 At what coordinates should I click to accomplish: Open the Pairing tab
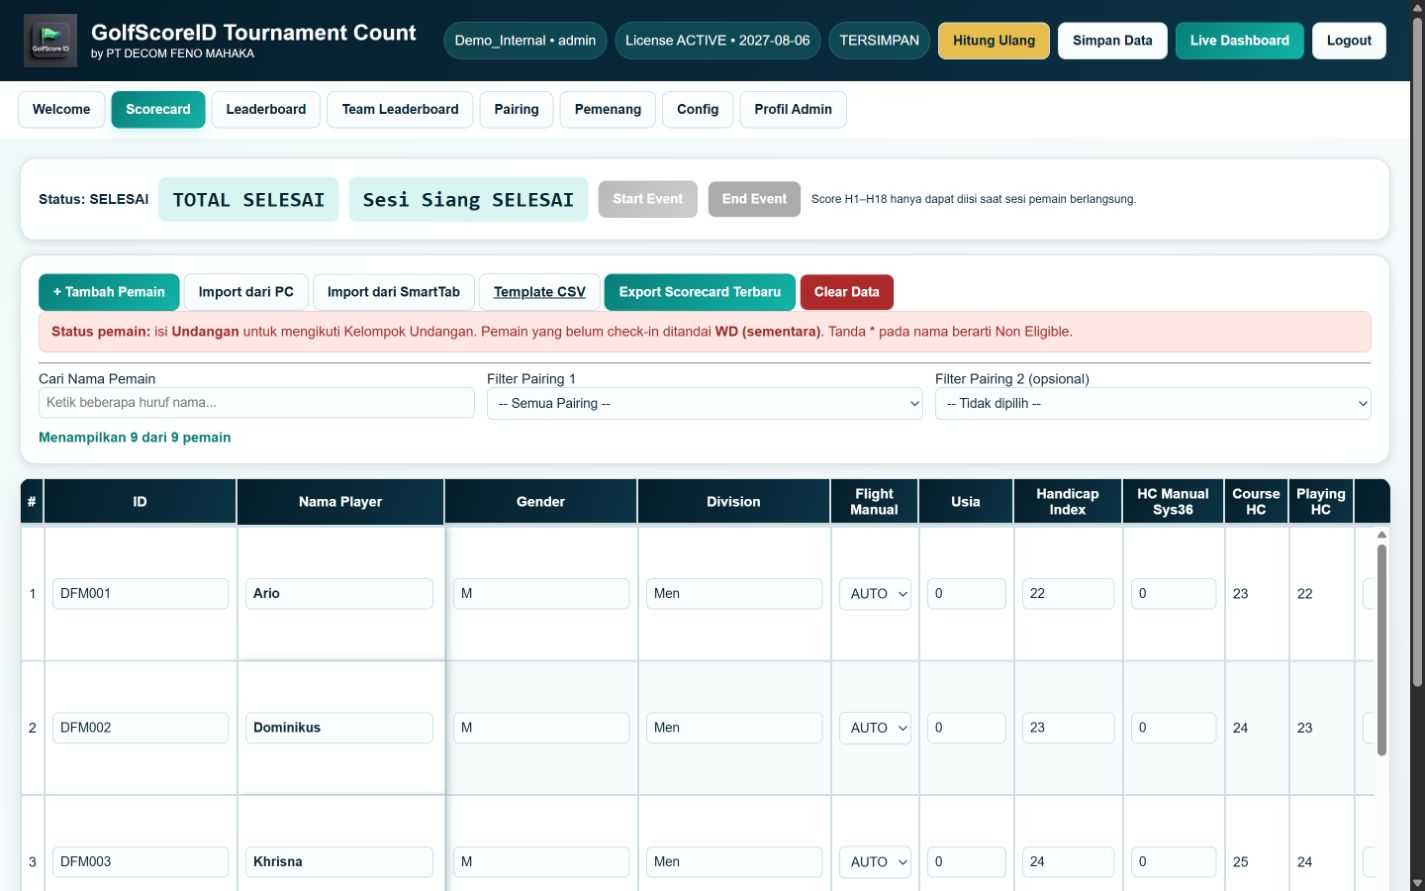click(516, 109)
